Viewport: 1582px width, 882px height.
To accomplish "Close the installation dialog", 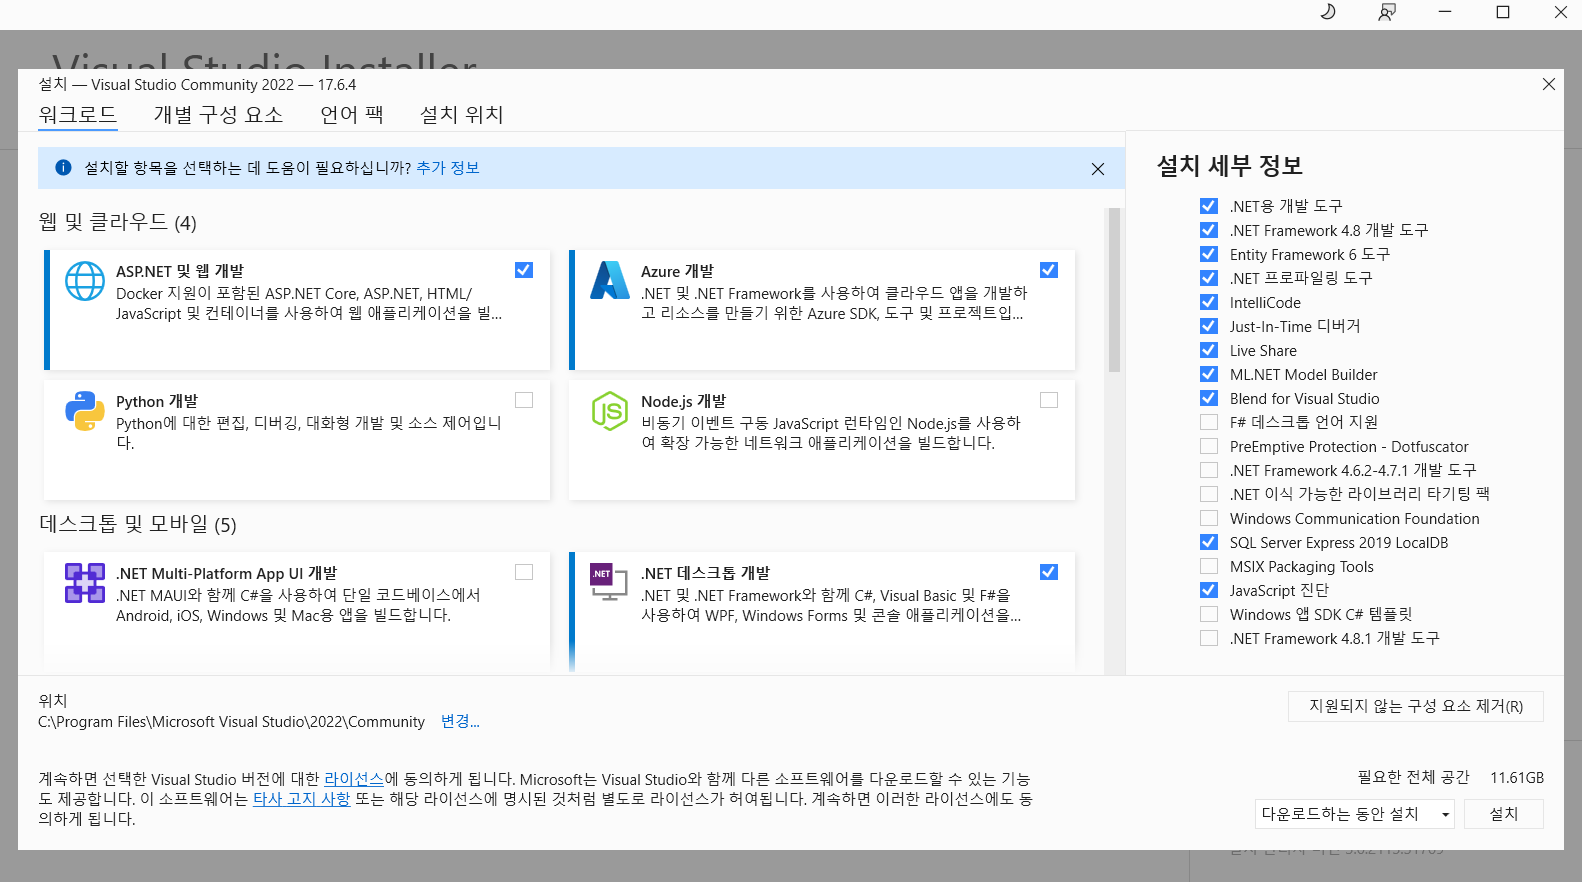I will pos(1549,84).
